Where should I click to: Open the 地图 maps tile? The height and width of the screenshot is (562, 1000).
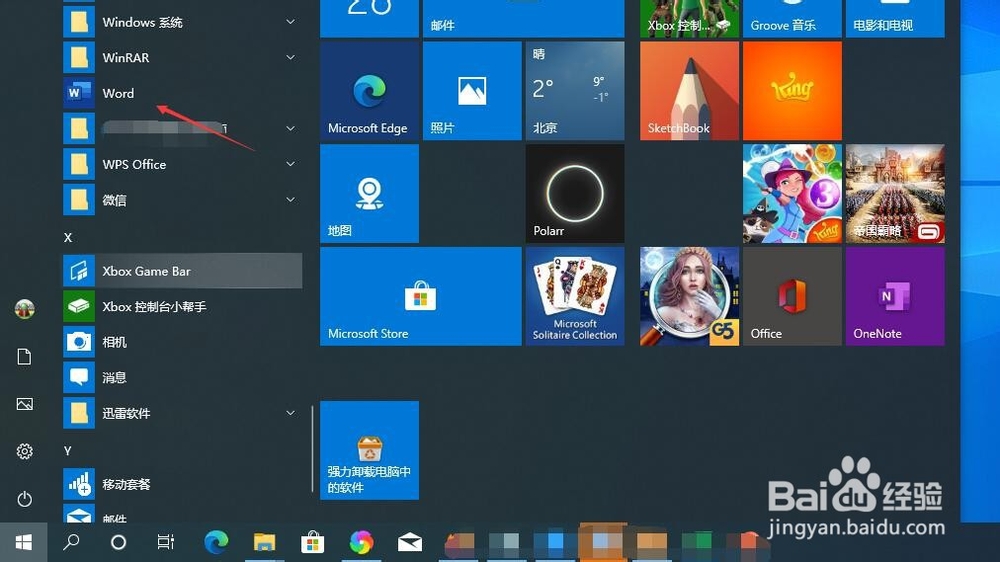point(369,193)
